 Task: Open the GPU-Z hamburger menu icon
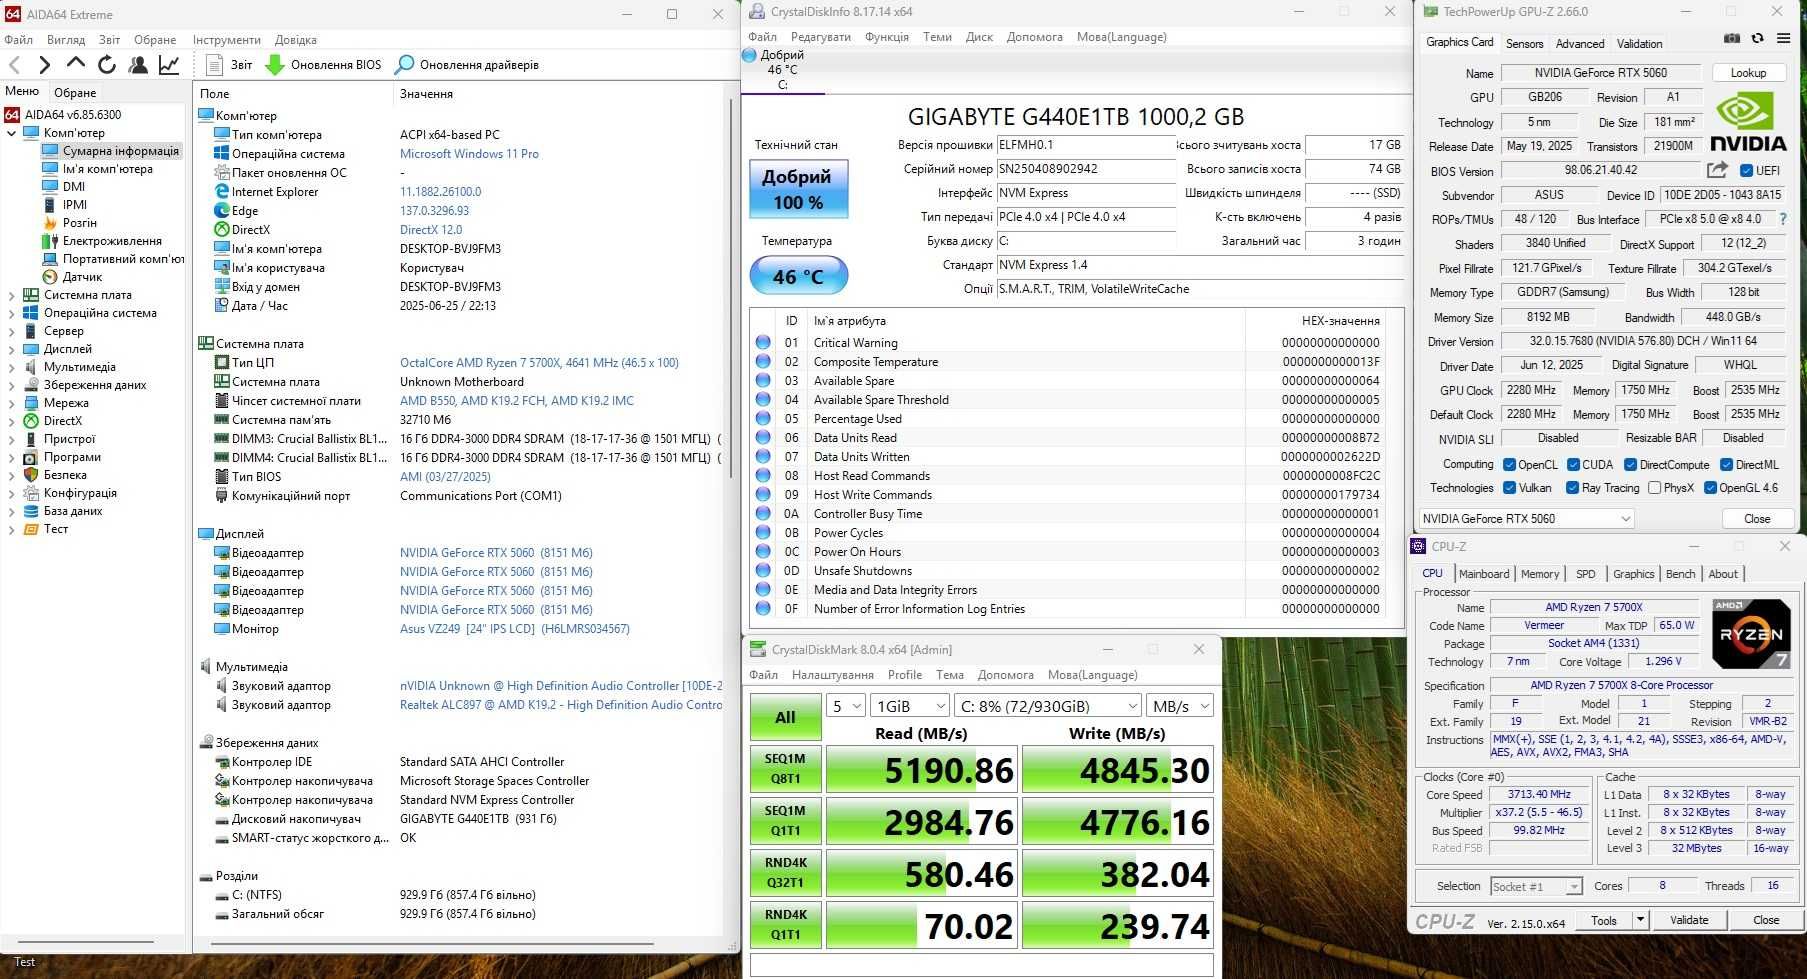click(1783, 38)
